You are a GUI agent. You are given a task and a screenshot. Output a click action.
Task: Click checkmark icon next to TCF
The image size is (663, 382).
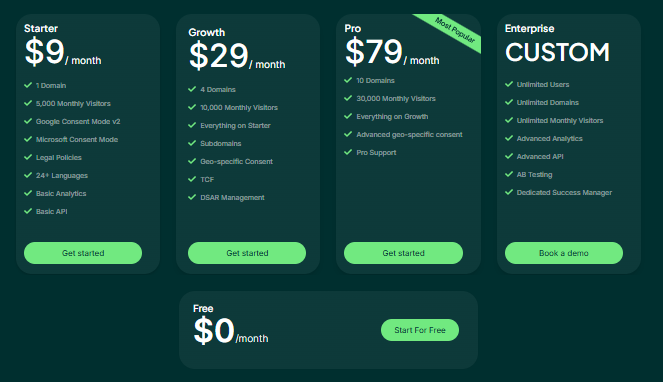pyautogui.click(x=192, y=179)
